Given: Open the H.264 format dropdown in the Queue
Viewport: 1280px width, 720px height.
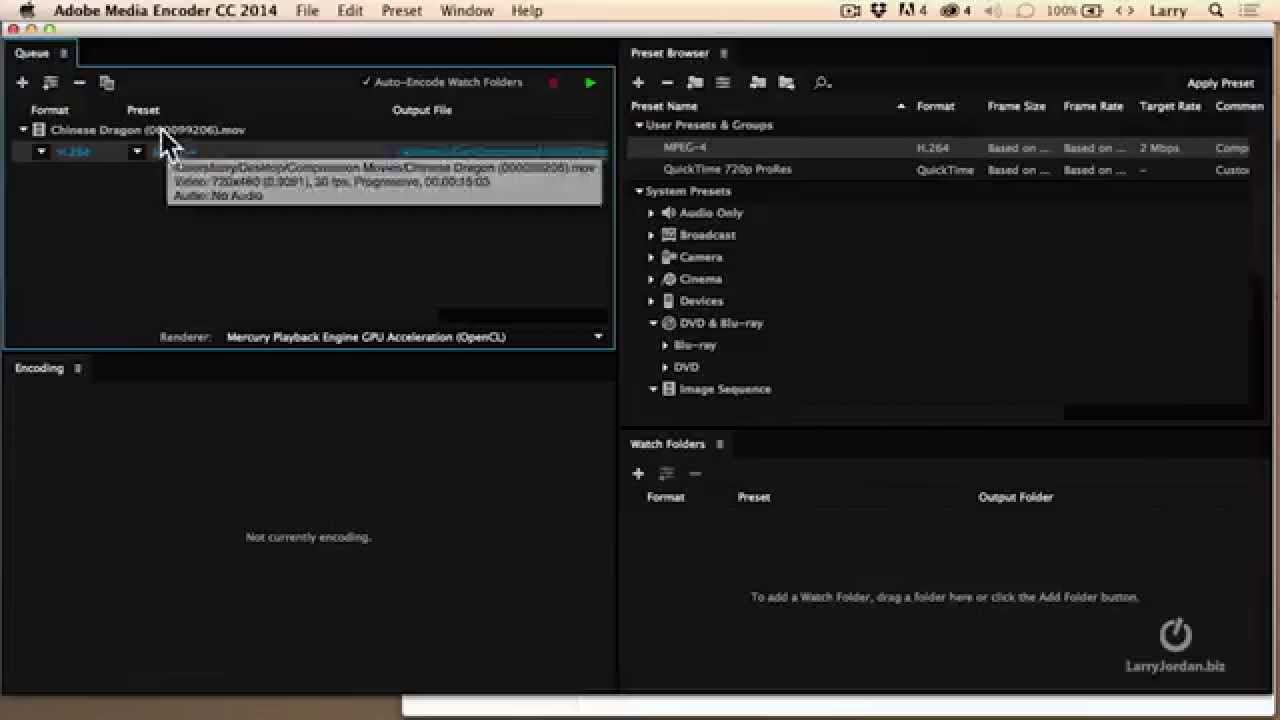Looking at the screenshot, I should (41, 152).
